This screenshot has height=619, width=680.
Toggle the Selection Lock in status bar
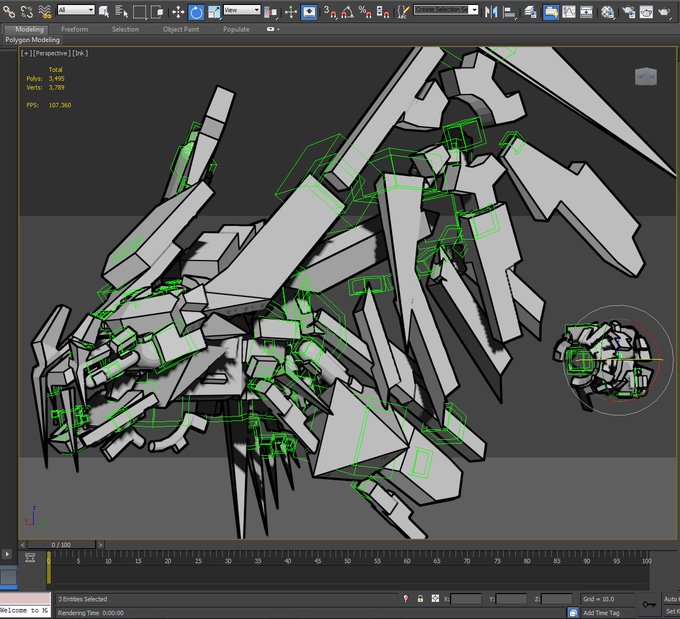420,599
